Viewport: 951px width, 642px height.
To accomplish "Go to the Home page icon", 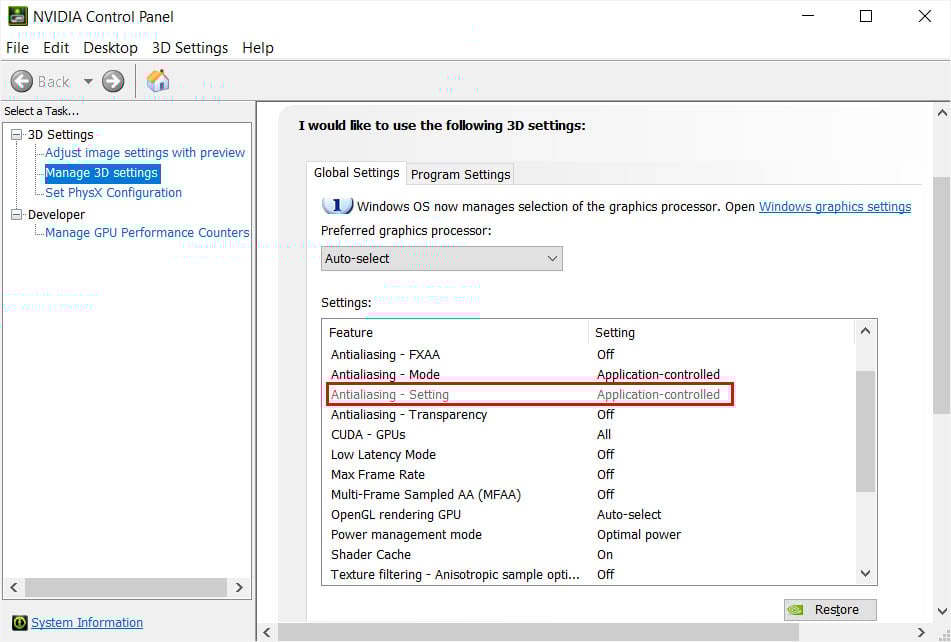I will [158, 81].
